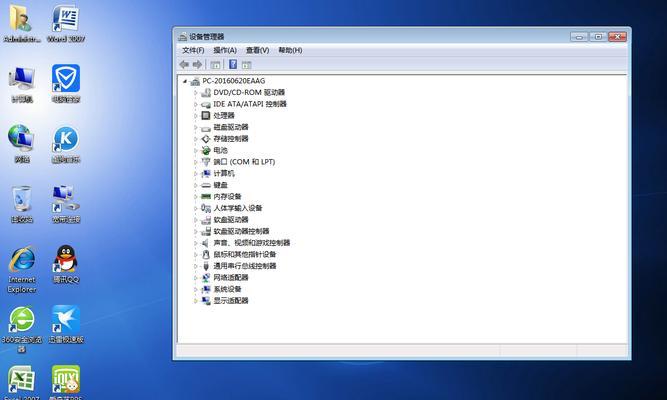The width and height of the screenshot is (667, 400).
Task: Open the 查看(V) menu
Action: pos(257,50)
